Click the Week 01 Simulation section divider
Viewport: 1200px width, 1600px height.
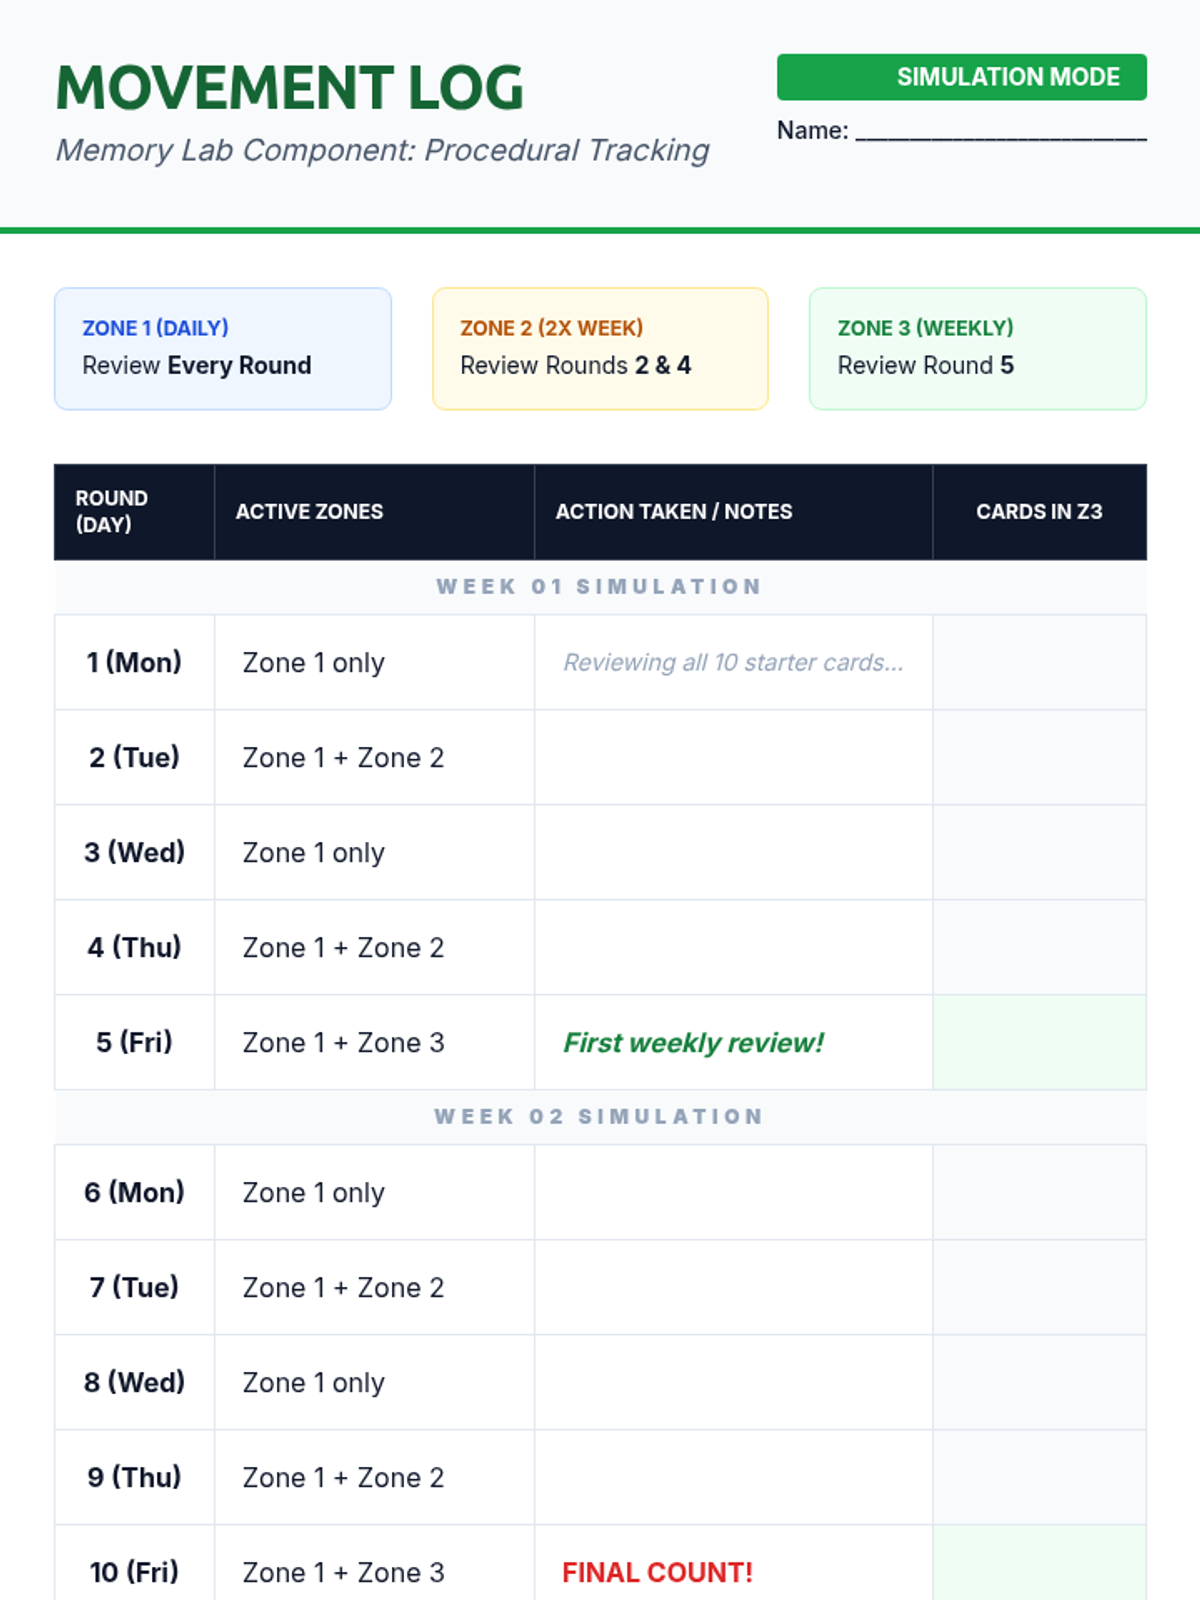[599, 587]
